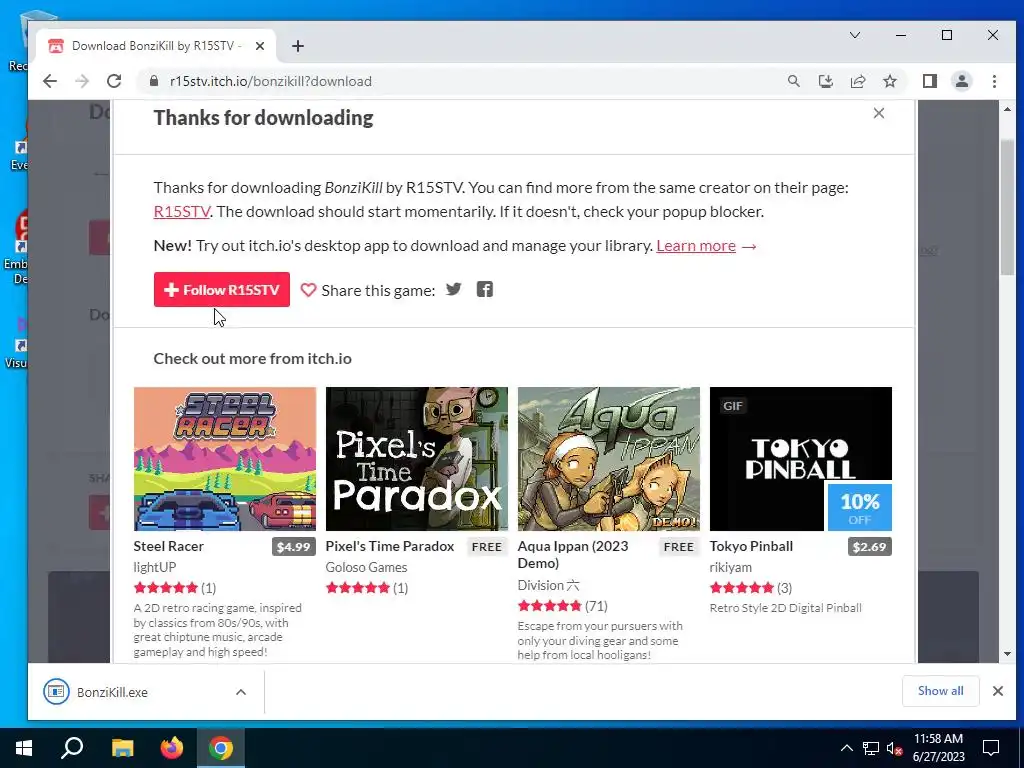Click the Share this game heart icon
Screen dimensions: 1024x768
[308, 289]
